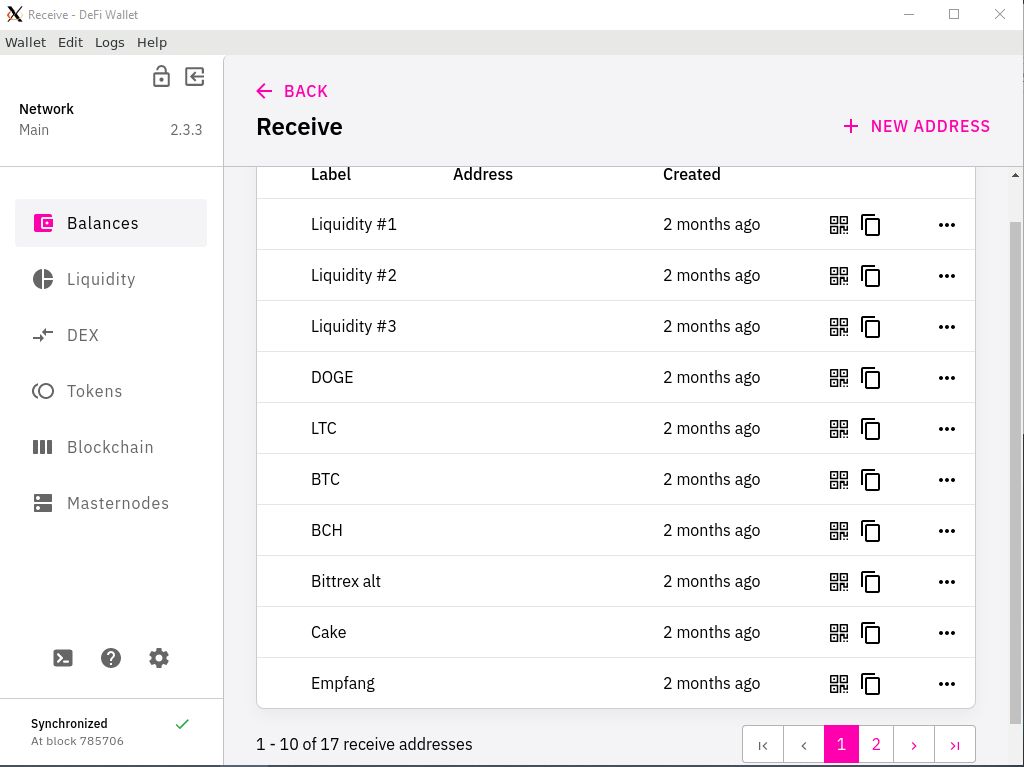The width and height of the screenshot is (1024, 767).
Task: Show QR code for Liquidity #1
Action: coord(839,225)
